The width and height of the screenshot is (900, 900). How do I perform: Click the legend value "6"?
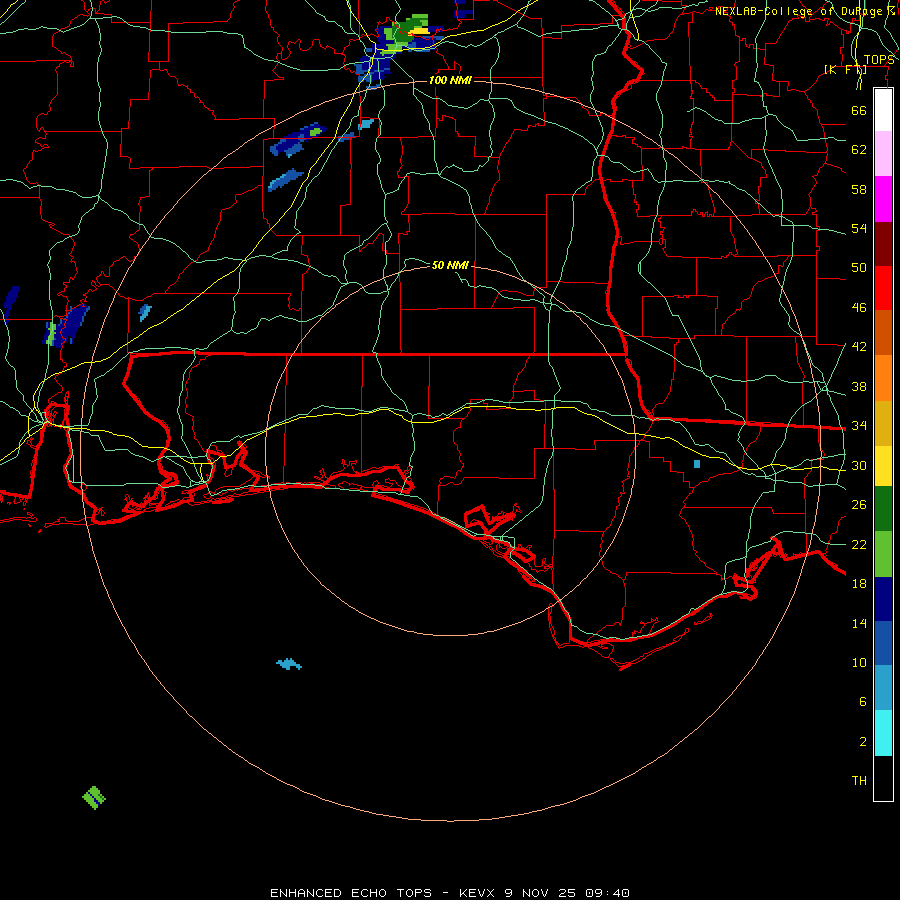coord(862,701)
